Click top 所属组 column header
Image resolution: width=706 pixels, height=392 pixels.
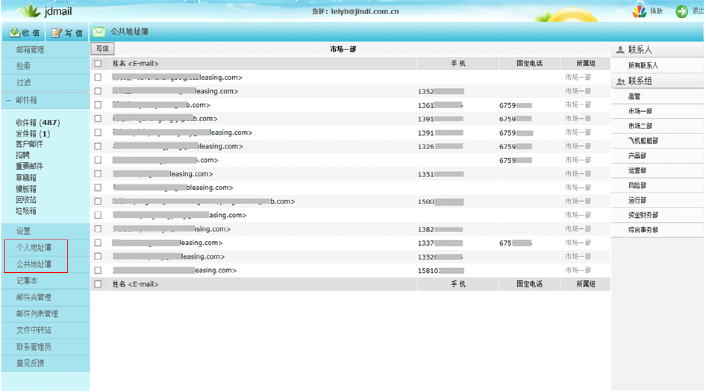(x=585, y=63)
